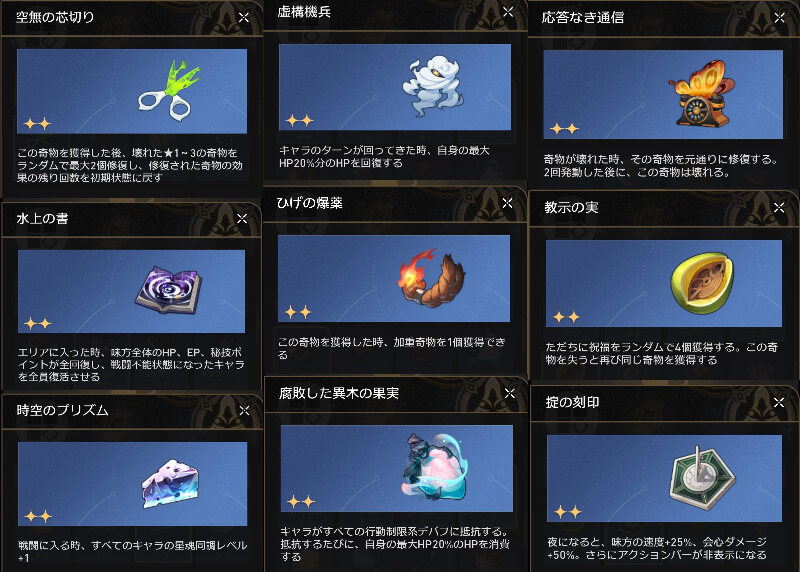Close the 時空のプリズム card
The height and width of the screenshot is (572, 800).
tap(244, 410)
